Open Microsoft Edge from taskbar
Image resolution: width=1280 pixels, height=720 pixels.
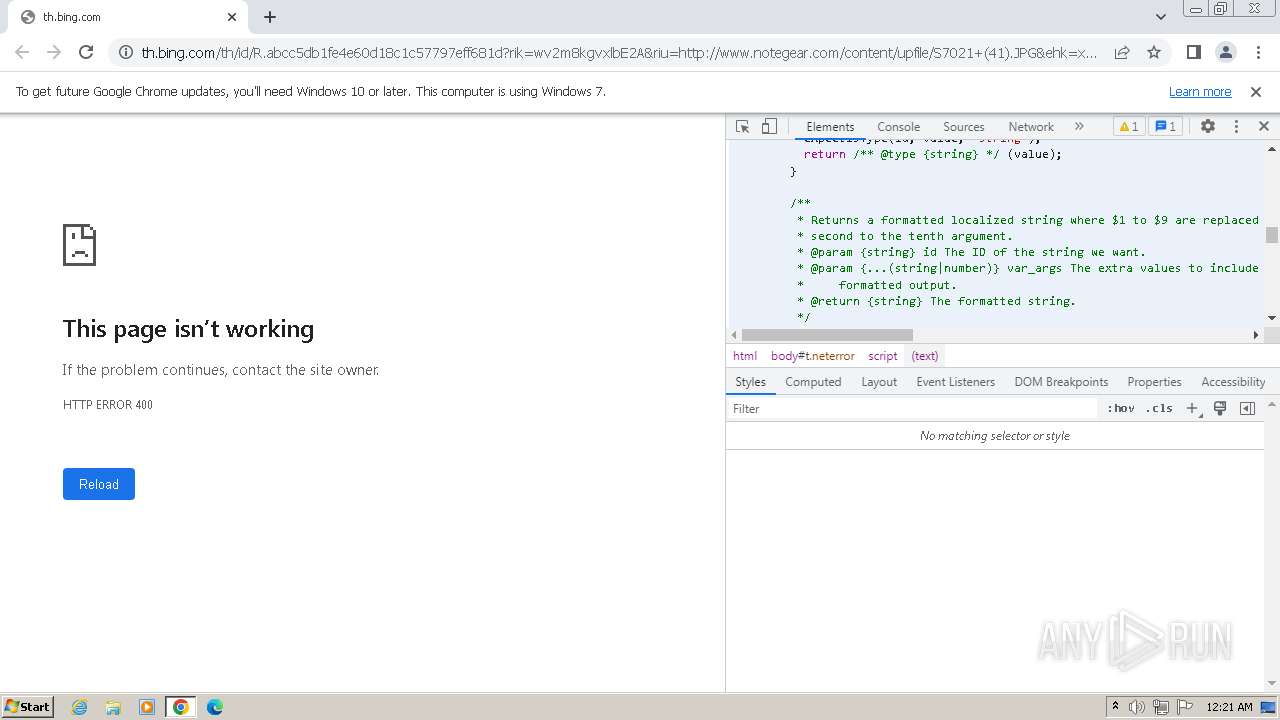[214, 707]
